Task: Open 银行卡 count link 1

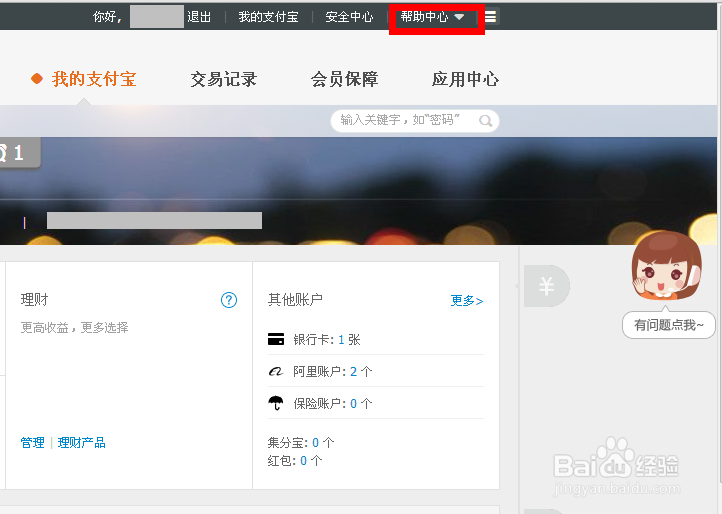Action: pyautogui.click(x=341, y=340)
